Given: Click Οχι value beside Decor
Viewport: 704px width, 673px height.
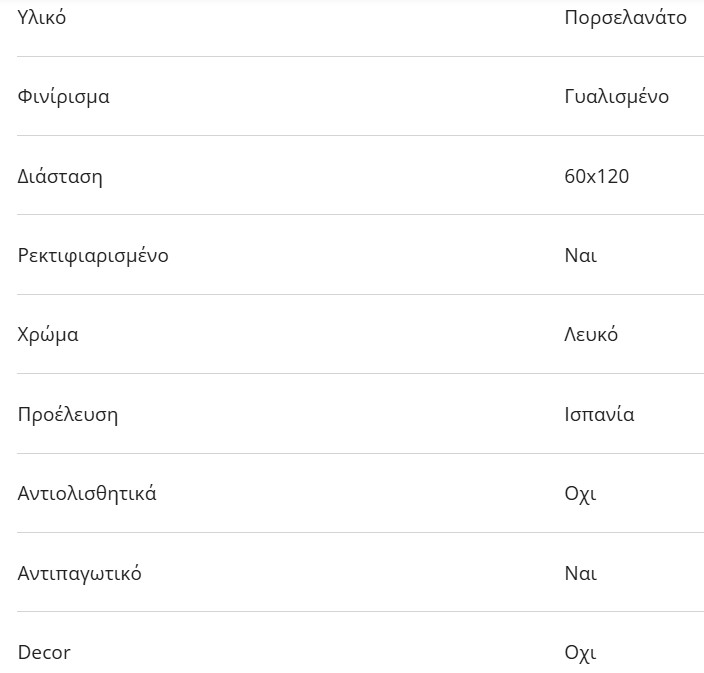Looking at the screenshot, I should pos(580,653).
